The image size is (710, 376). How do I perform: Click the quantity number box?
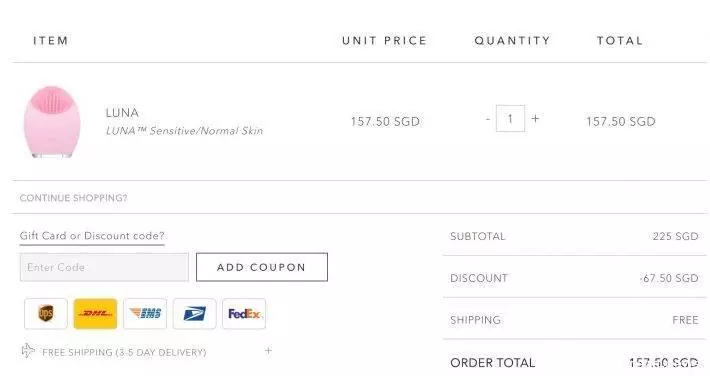(510, 119)
